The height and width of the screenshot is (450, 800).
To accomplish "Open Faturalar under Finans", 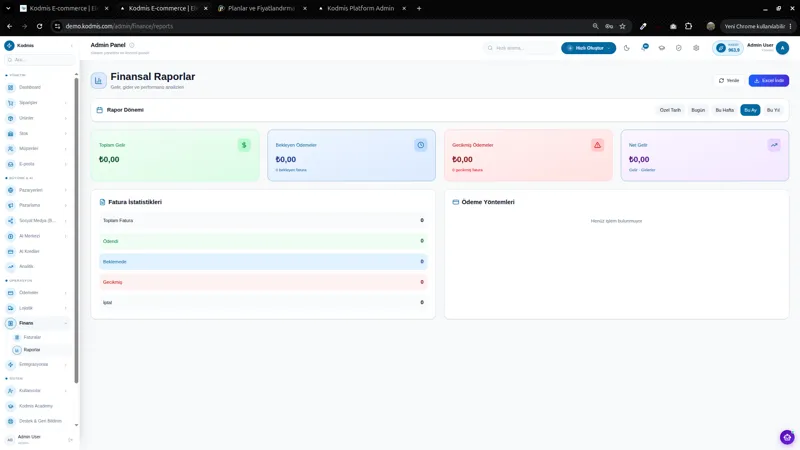I will pyautogui.click(x=32, y=337).
